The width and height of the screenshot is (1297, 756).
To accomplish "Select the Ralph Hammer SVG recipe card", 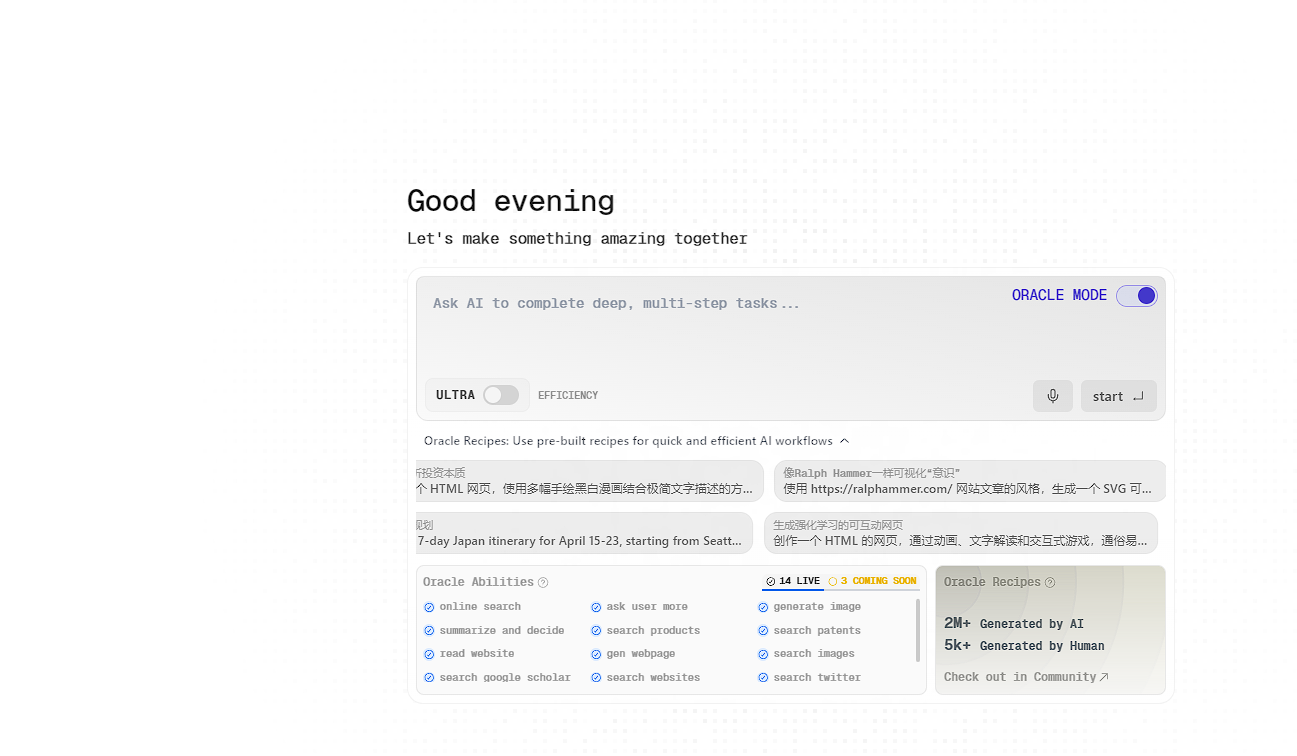I will 968,481.
